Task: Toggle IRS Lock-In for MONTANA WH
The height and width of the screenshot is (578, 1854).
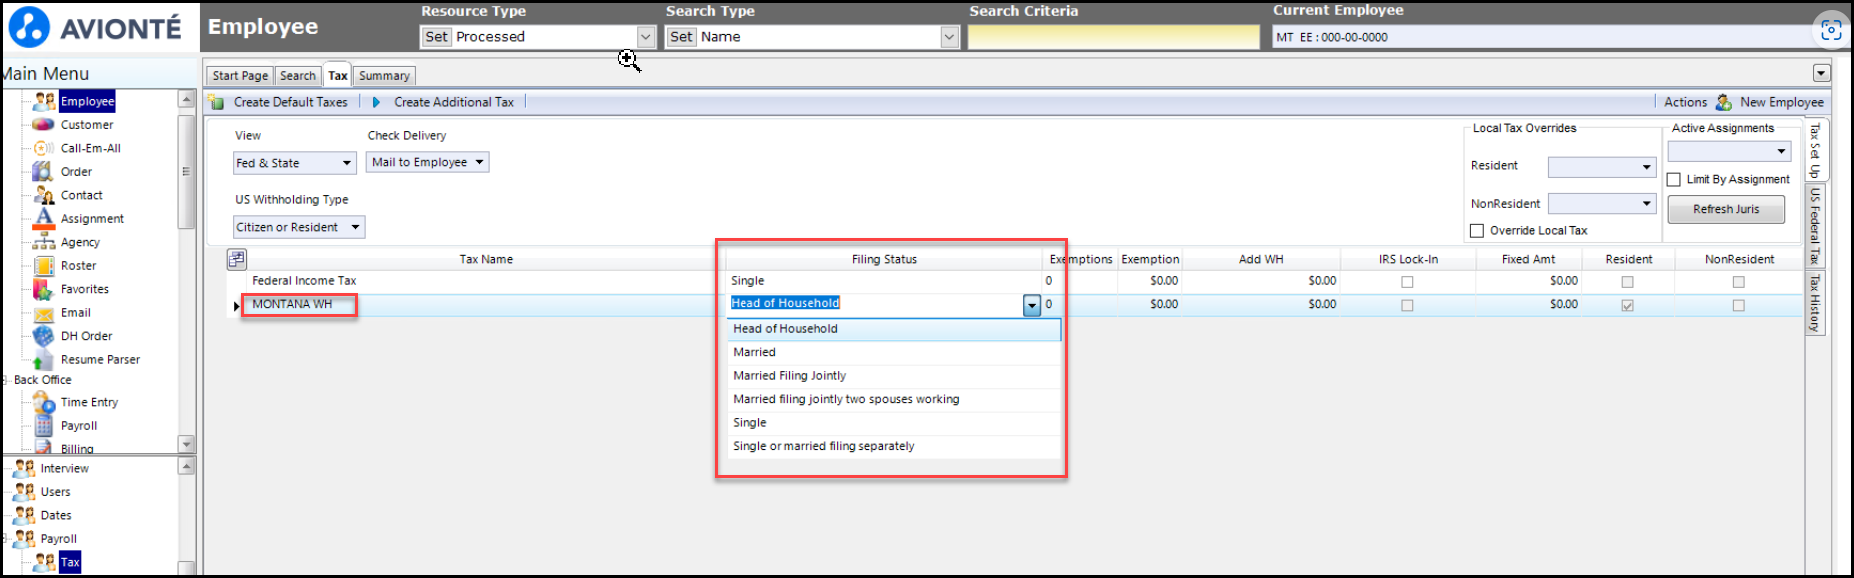Action: tap(1407, 305)
